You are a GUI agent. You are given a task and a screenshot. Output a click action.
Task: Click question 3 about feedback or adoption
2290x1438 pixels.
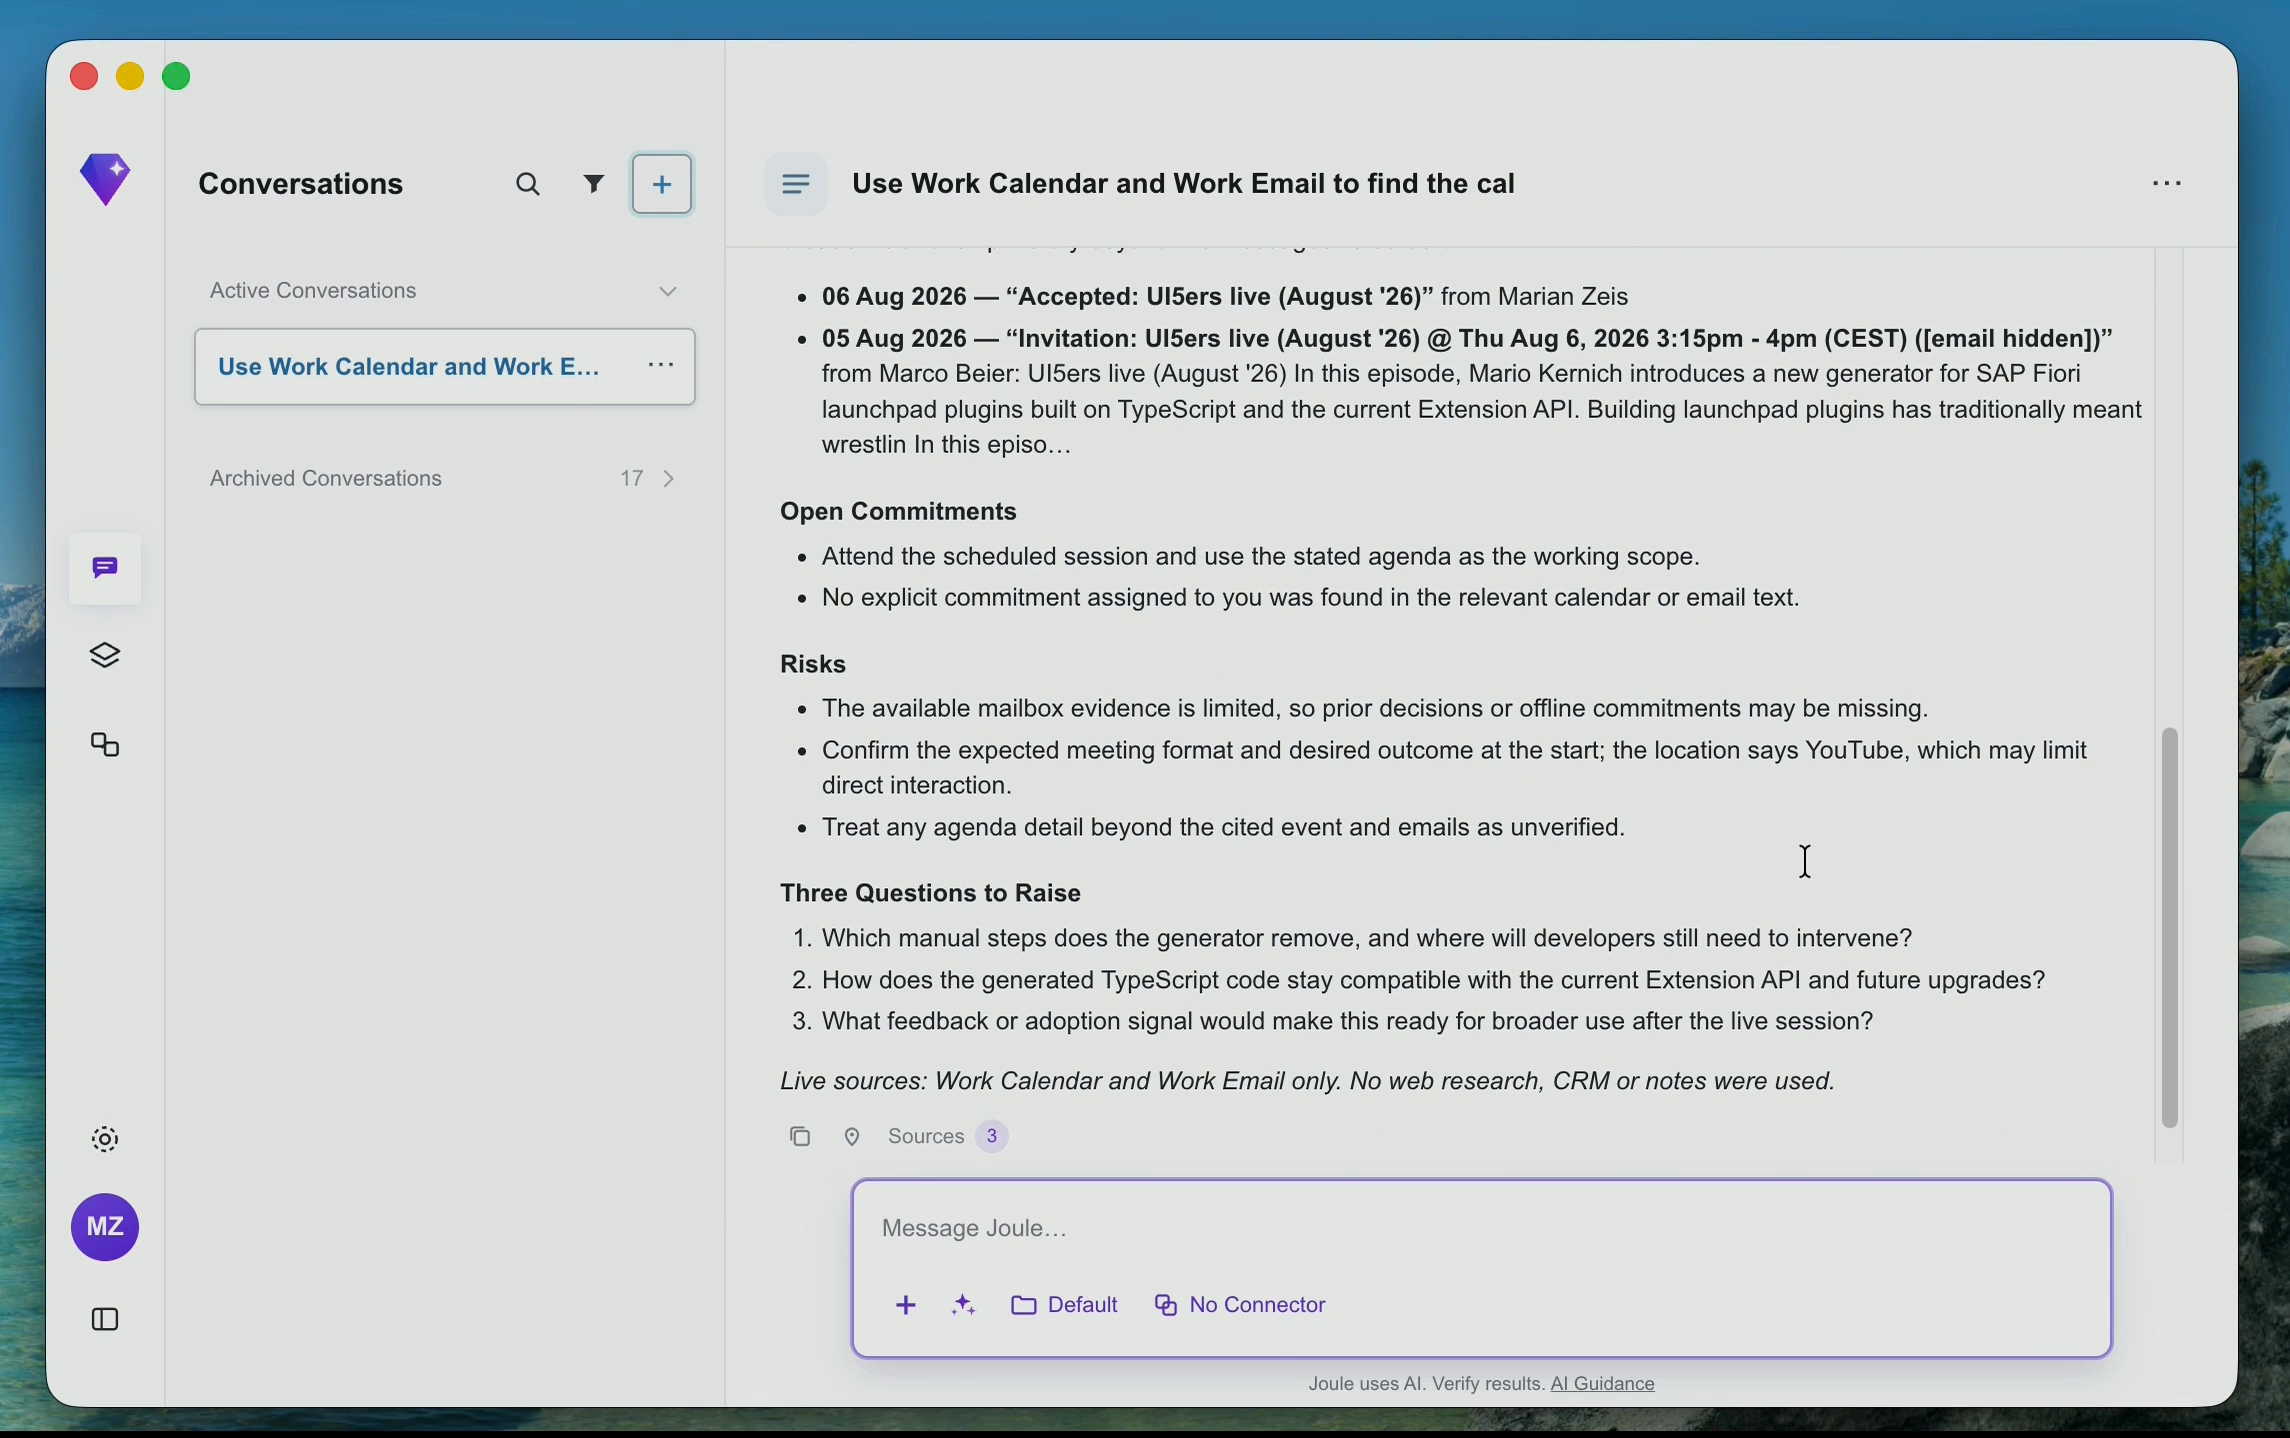click(x=1347, y=1022)
